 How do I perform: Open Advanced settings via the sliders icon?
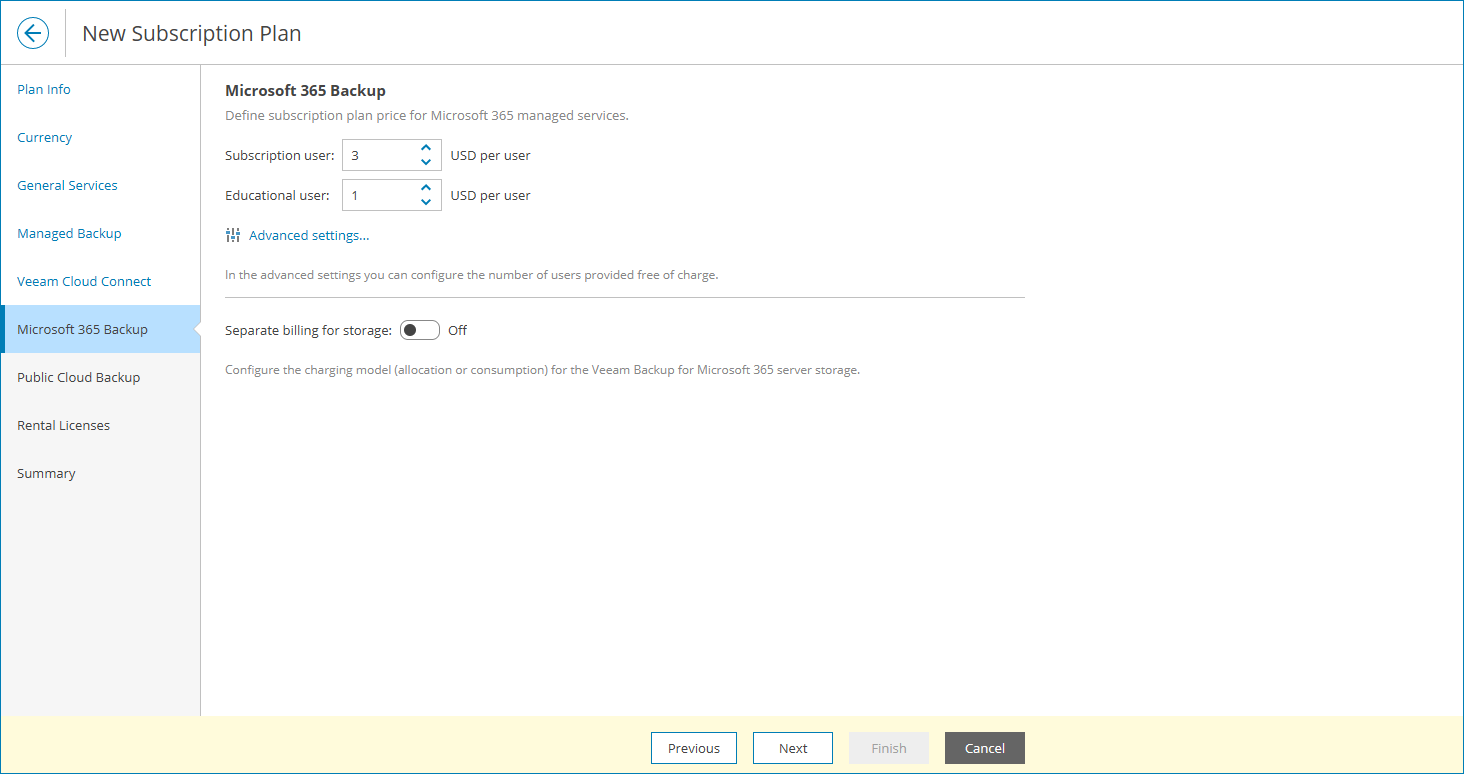tap(233, 234)
